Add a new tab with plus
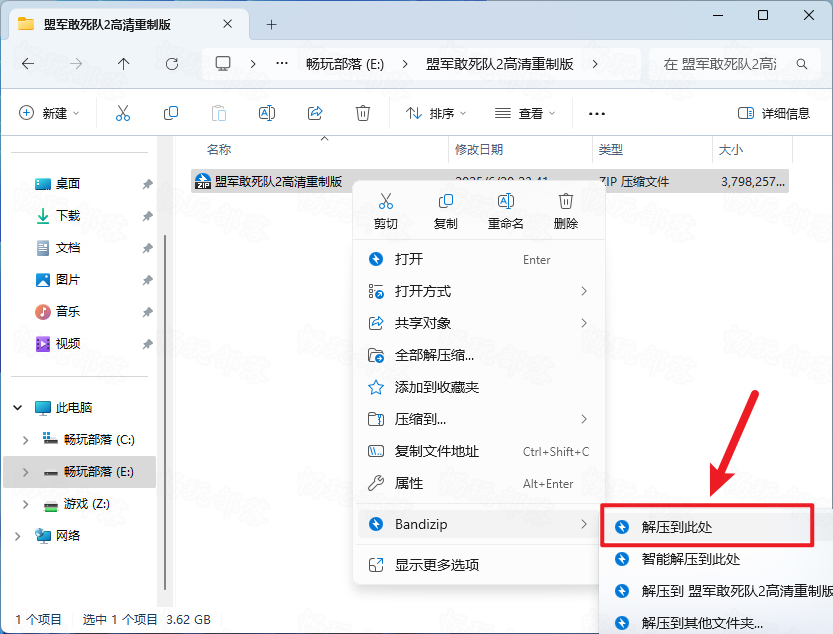The image size is (833, 634). [271, 24]
